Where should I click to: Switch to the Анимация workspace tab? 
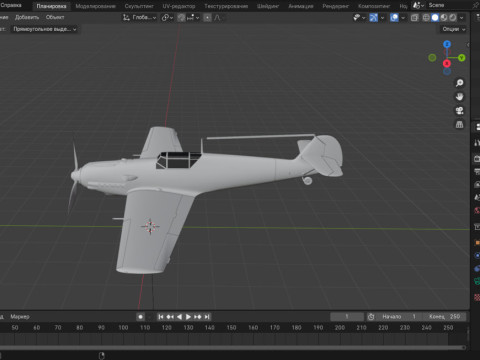pos(301,6)
